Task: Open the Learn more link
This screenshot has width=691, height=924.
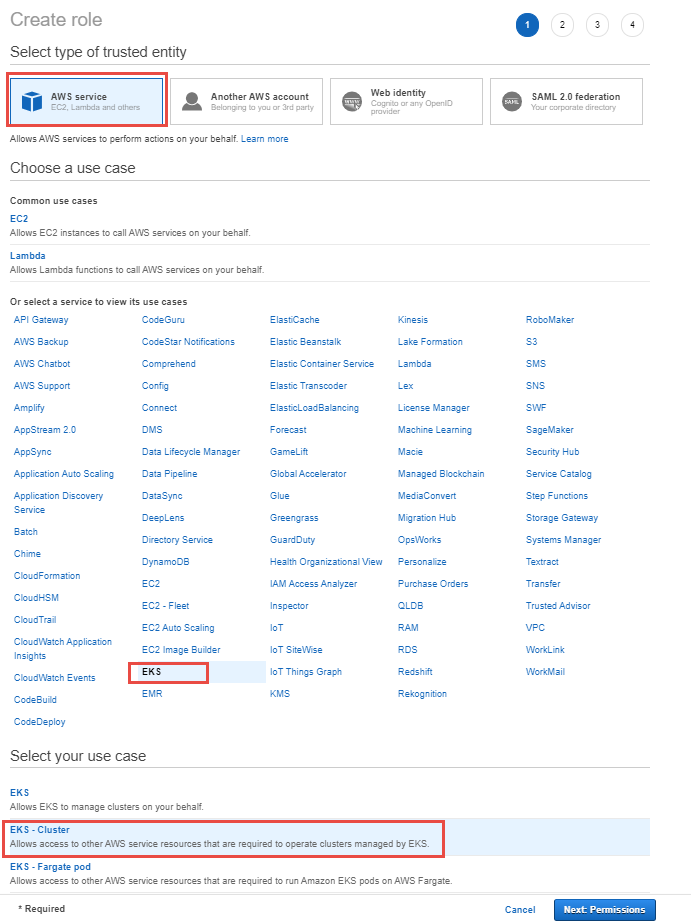Action: (265, 139)
